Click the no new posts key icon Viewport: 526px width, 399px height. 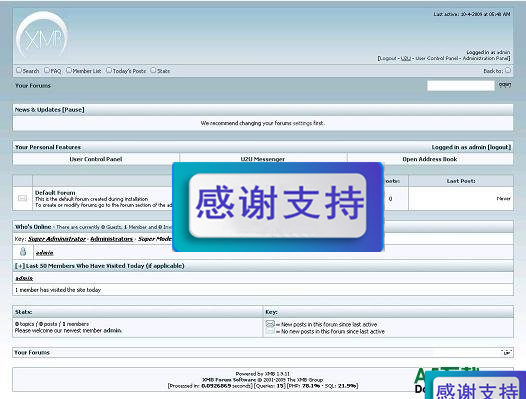(270, 331)
